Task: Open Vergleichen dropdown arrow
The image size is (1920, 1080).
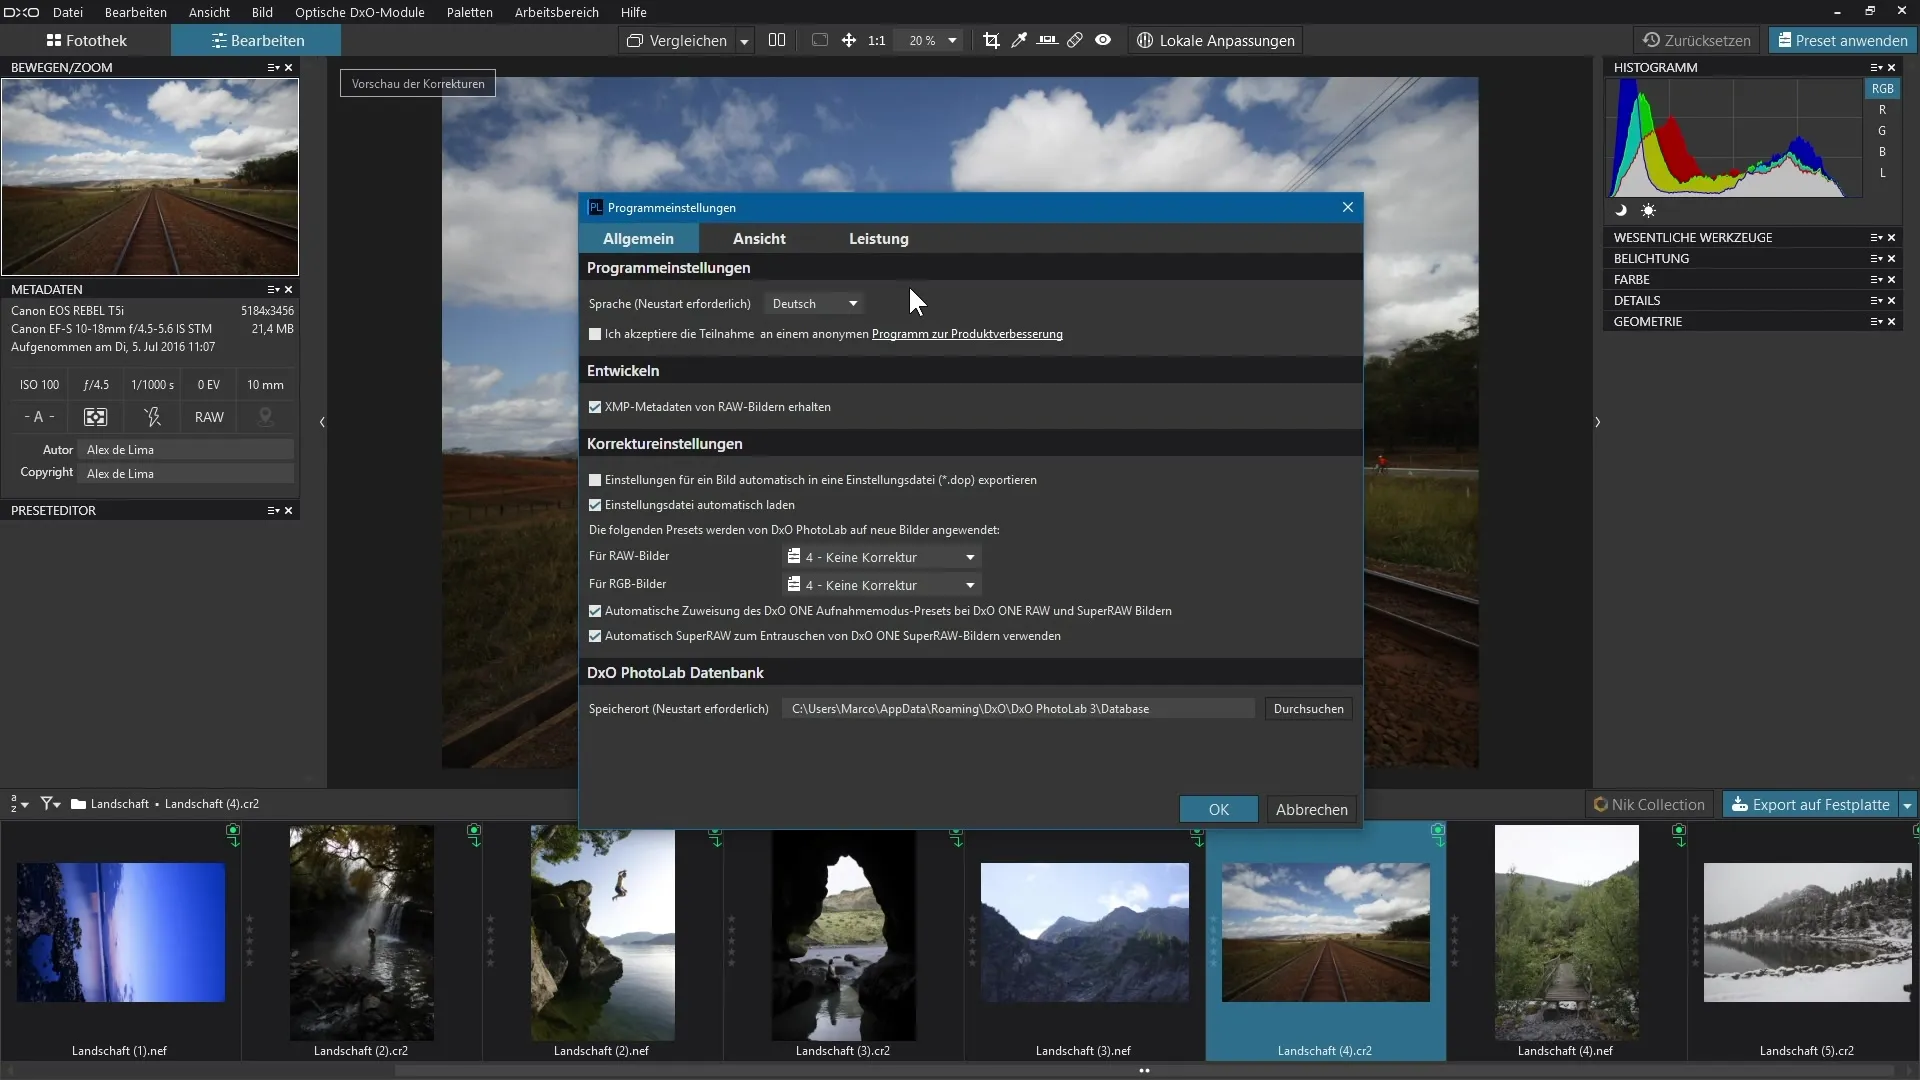Action: (744, 41)
